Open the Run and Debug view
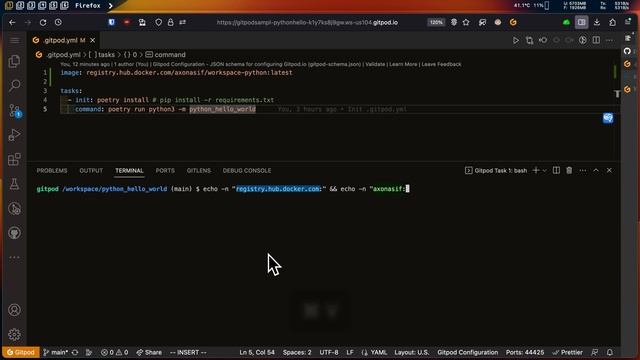The image size is (640, 360). click(x=14, y=135)
